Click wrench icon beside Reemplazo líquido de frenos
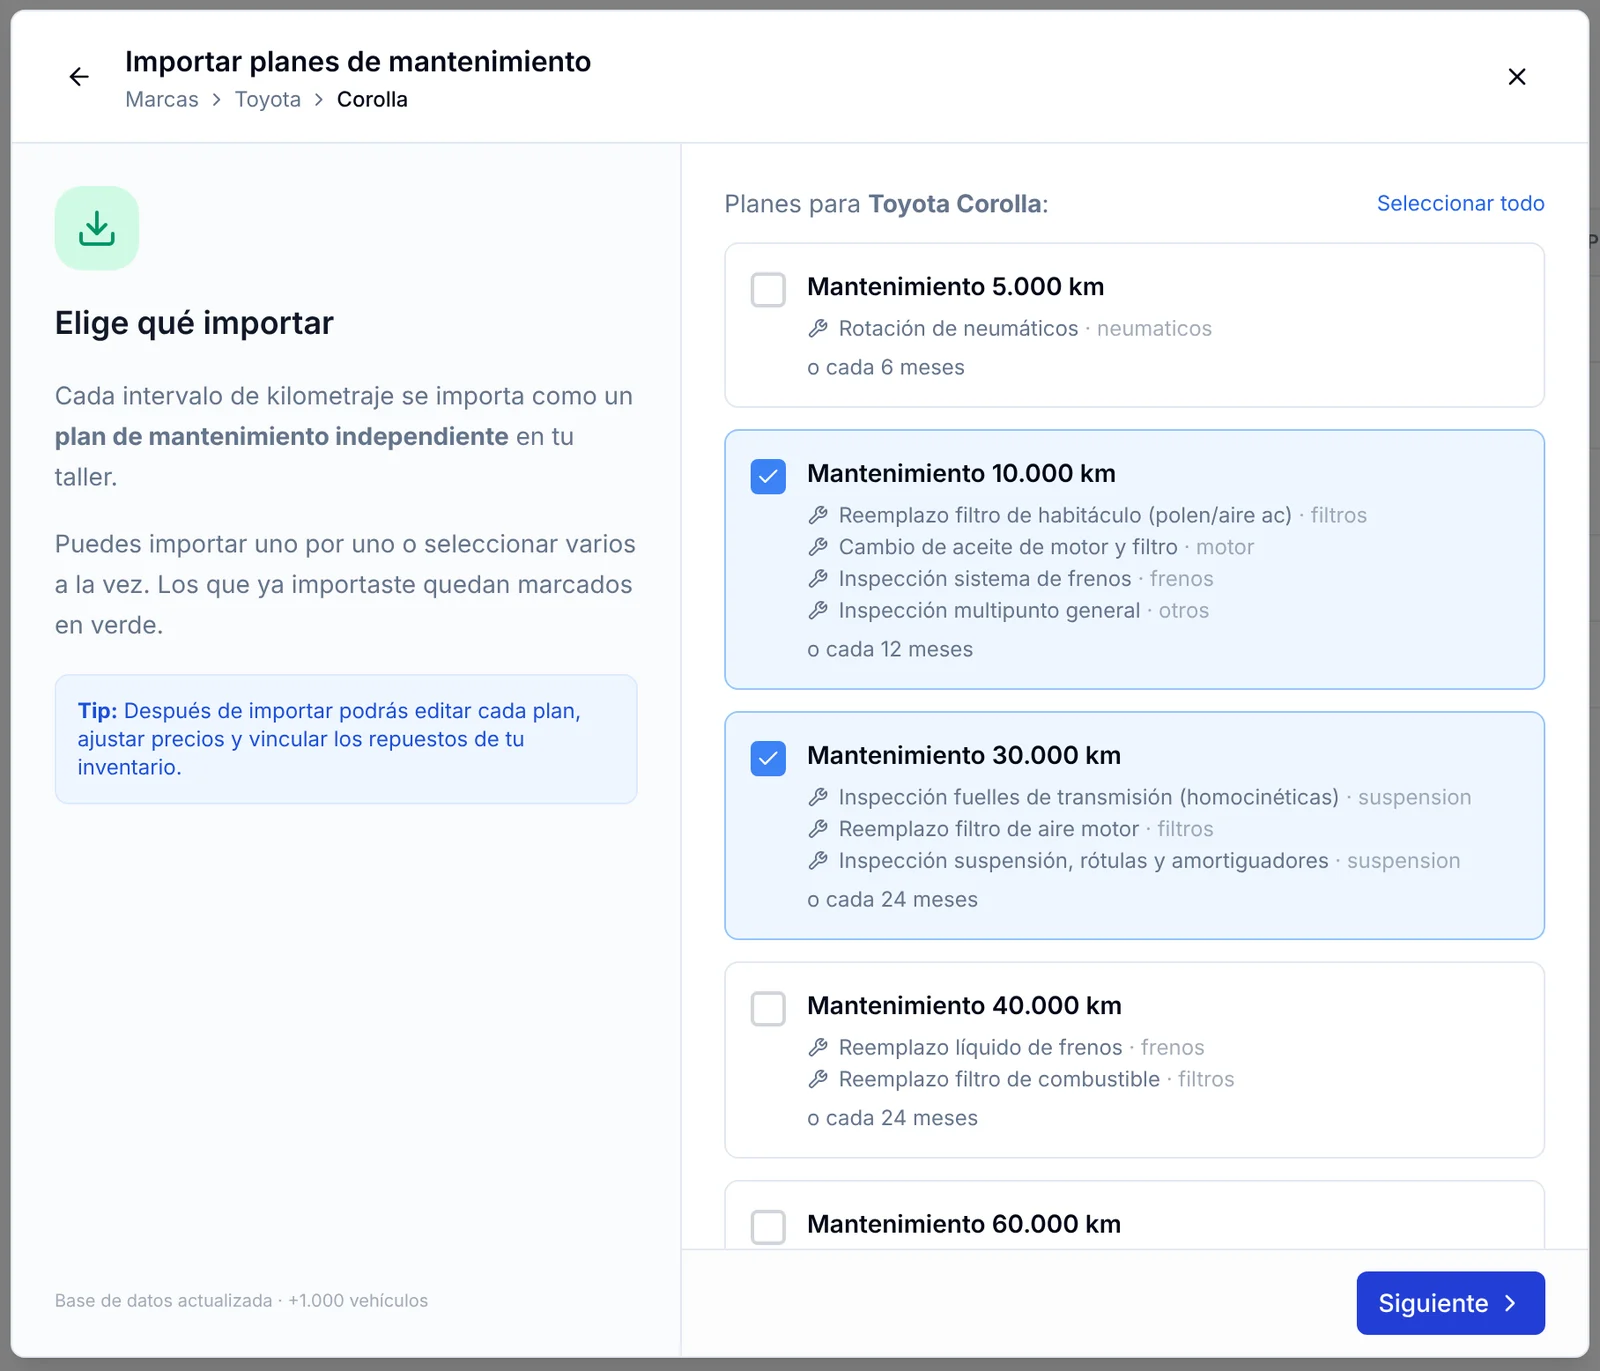The height and width of the screenshot is (1371, 1600). (818, 1047)
